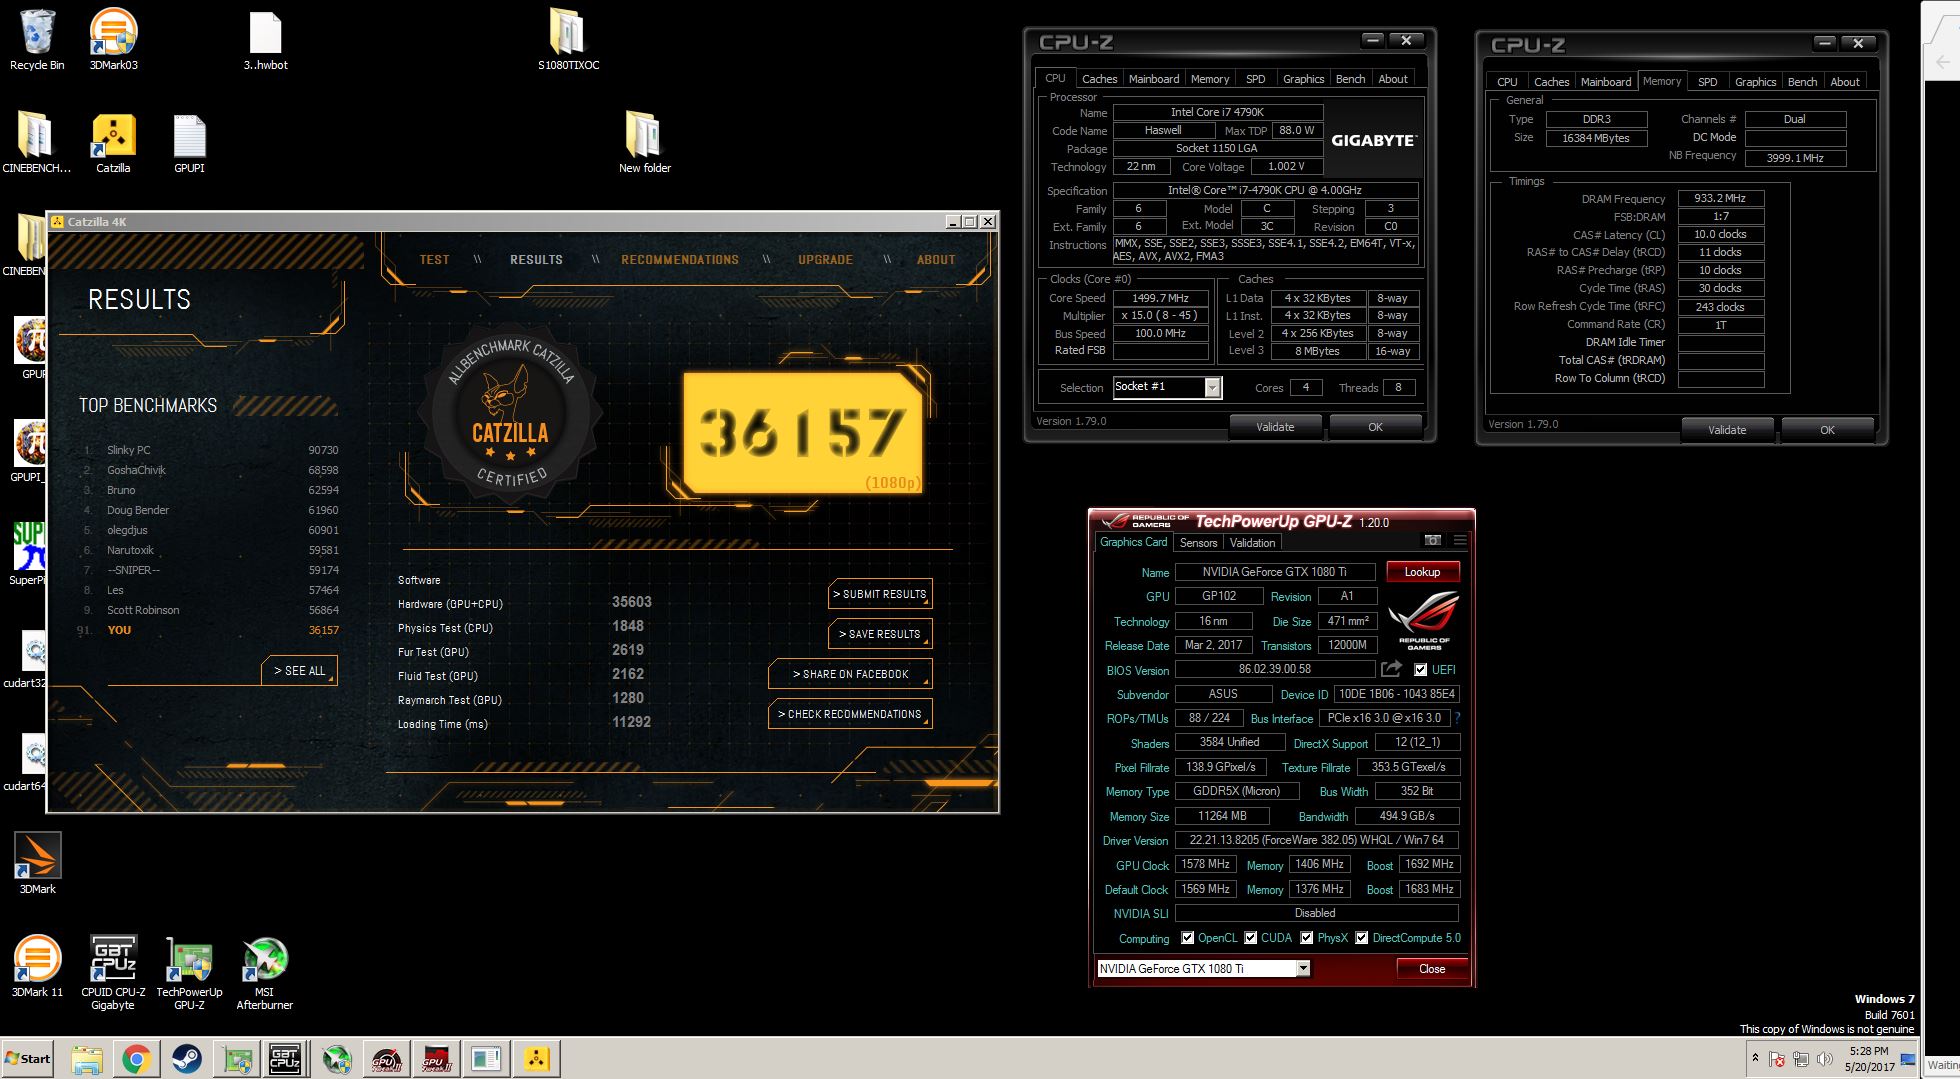Viewport: 1960px width, 1079px height.
Task: Open the Catzilla desktop shortcut
Action: (x=113, y=142)
